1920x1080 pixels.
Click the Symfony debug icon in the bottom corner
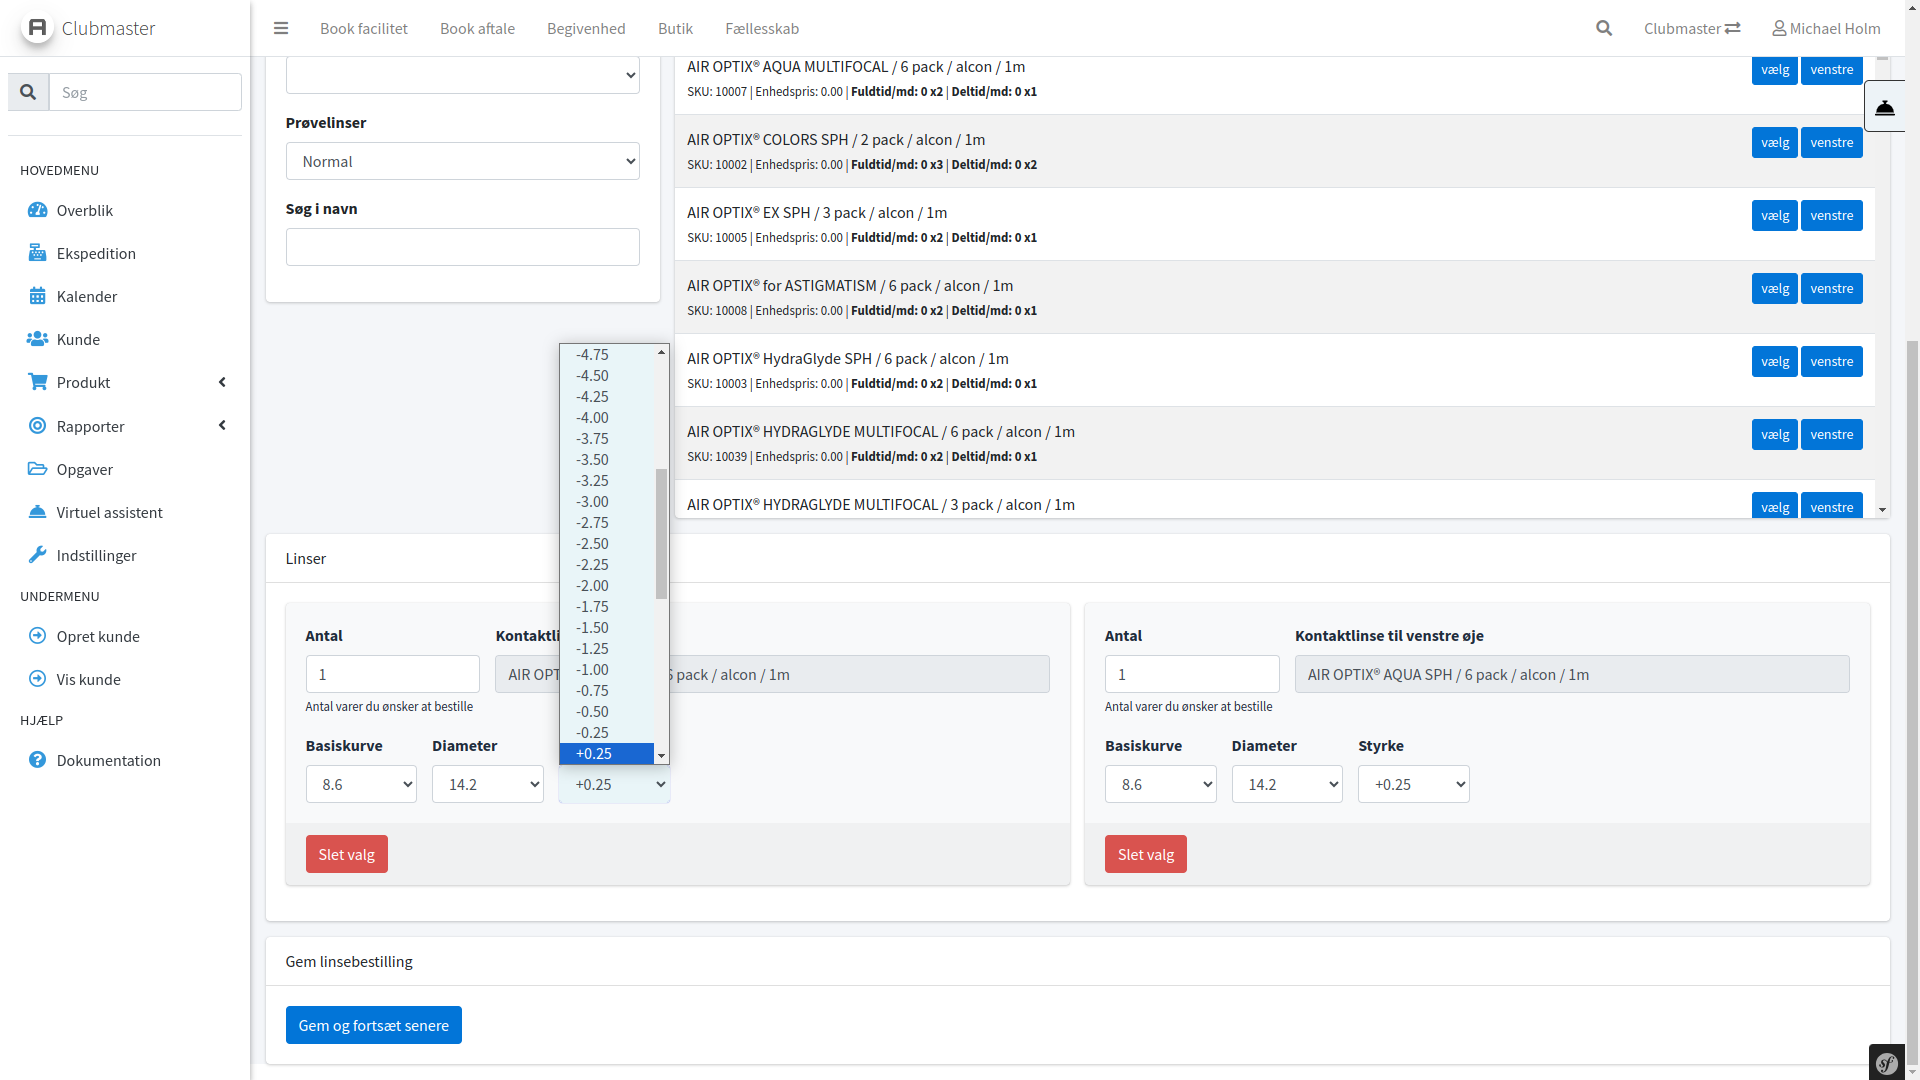(x=1886, y=1063)
